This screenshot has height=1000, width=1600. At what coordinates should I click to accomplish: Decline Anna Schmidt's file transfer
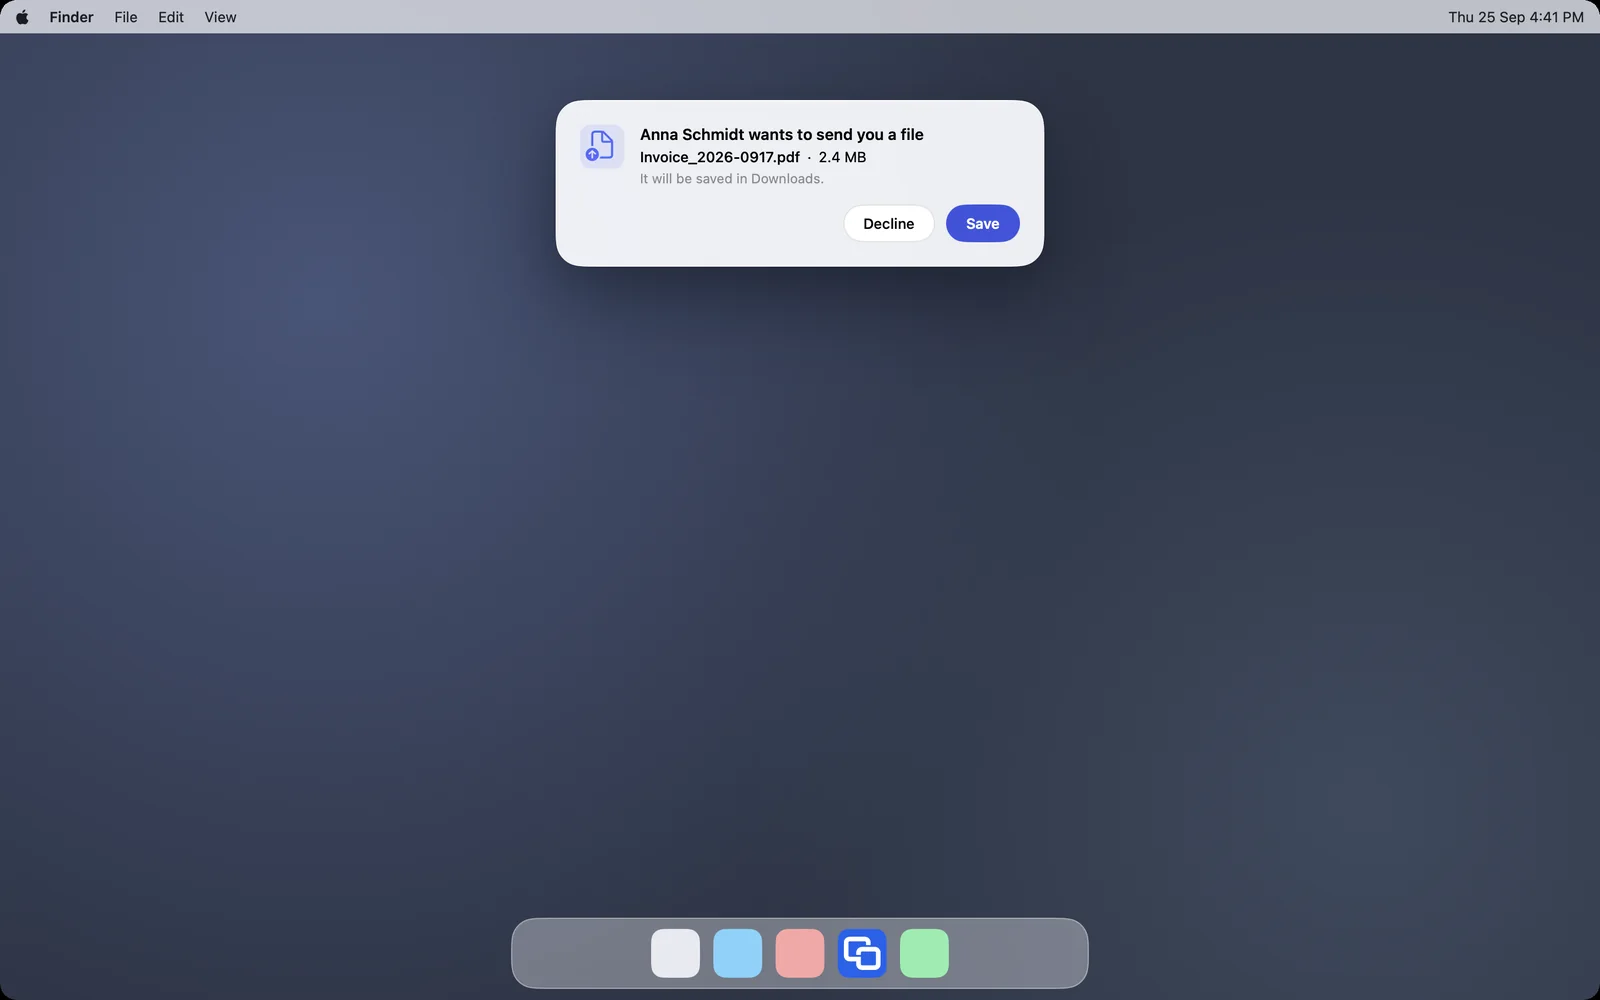[888, 223]
